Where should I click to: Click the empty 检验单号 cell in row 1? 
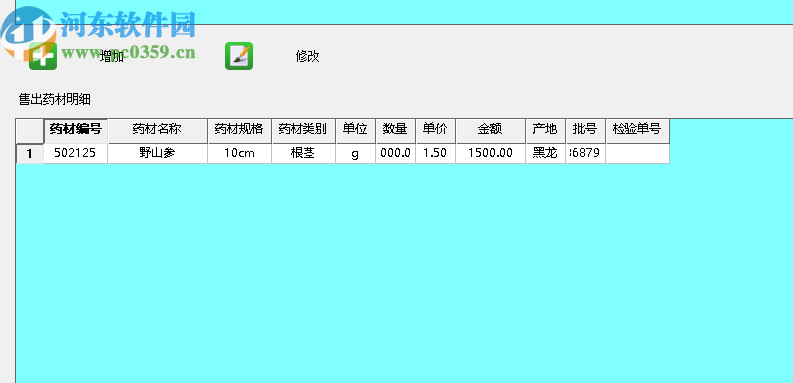click(637, 154)
